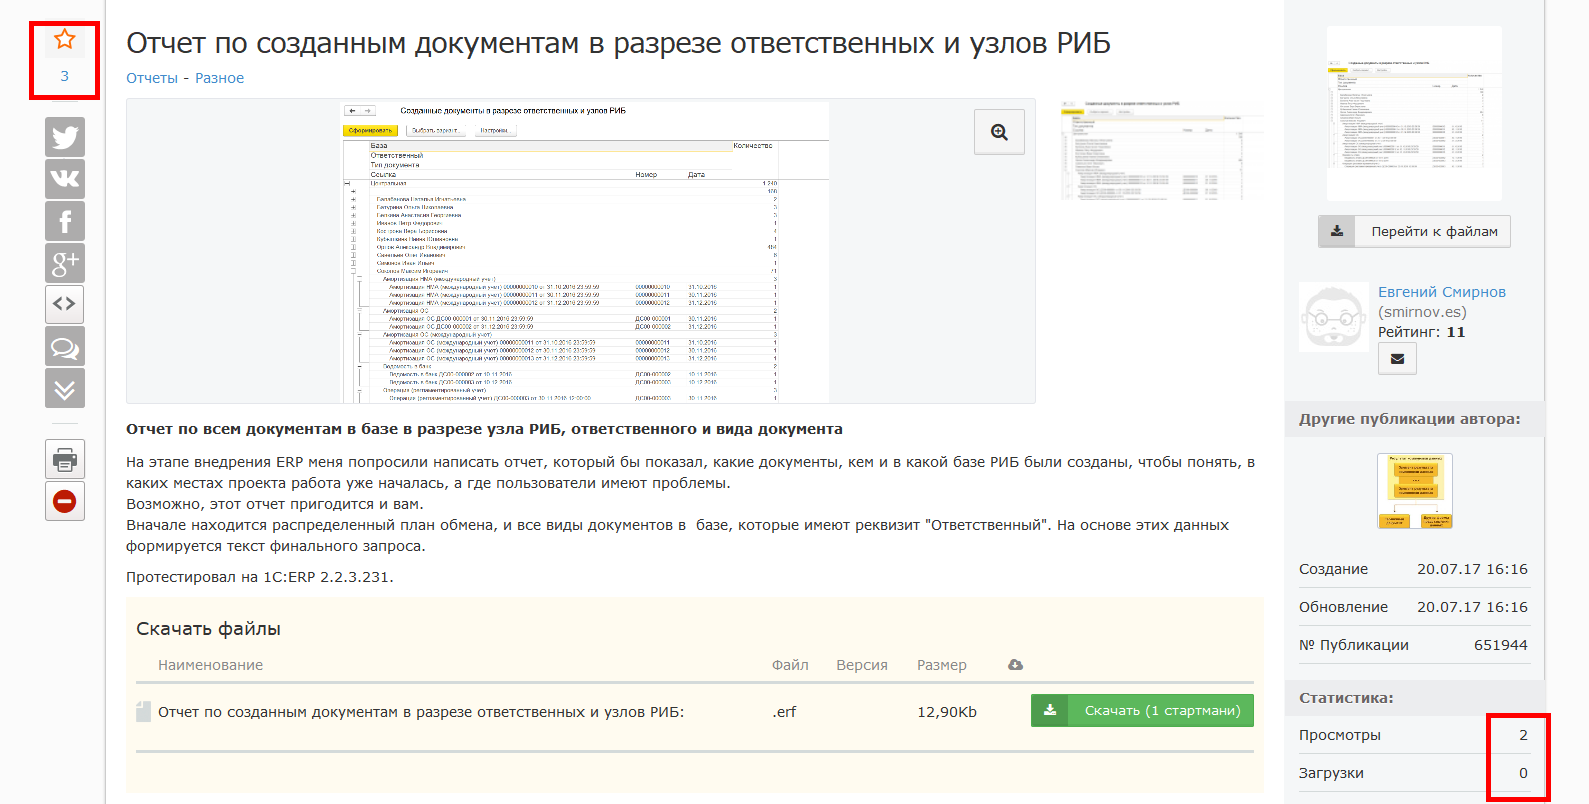This screenshot has height=804, width=1589.
Task: Print the page using the printer icon
Action: (x=65, y=459)
